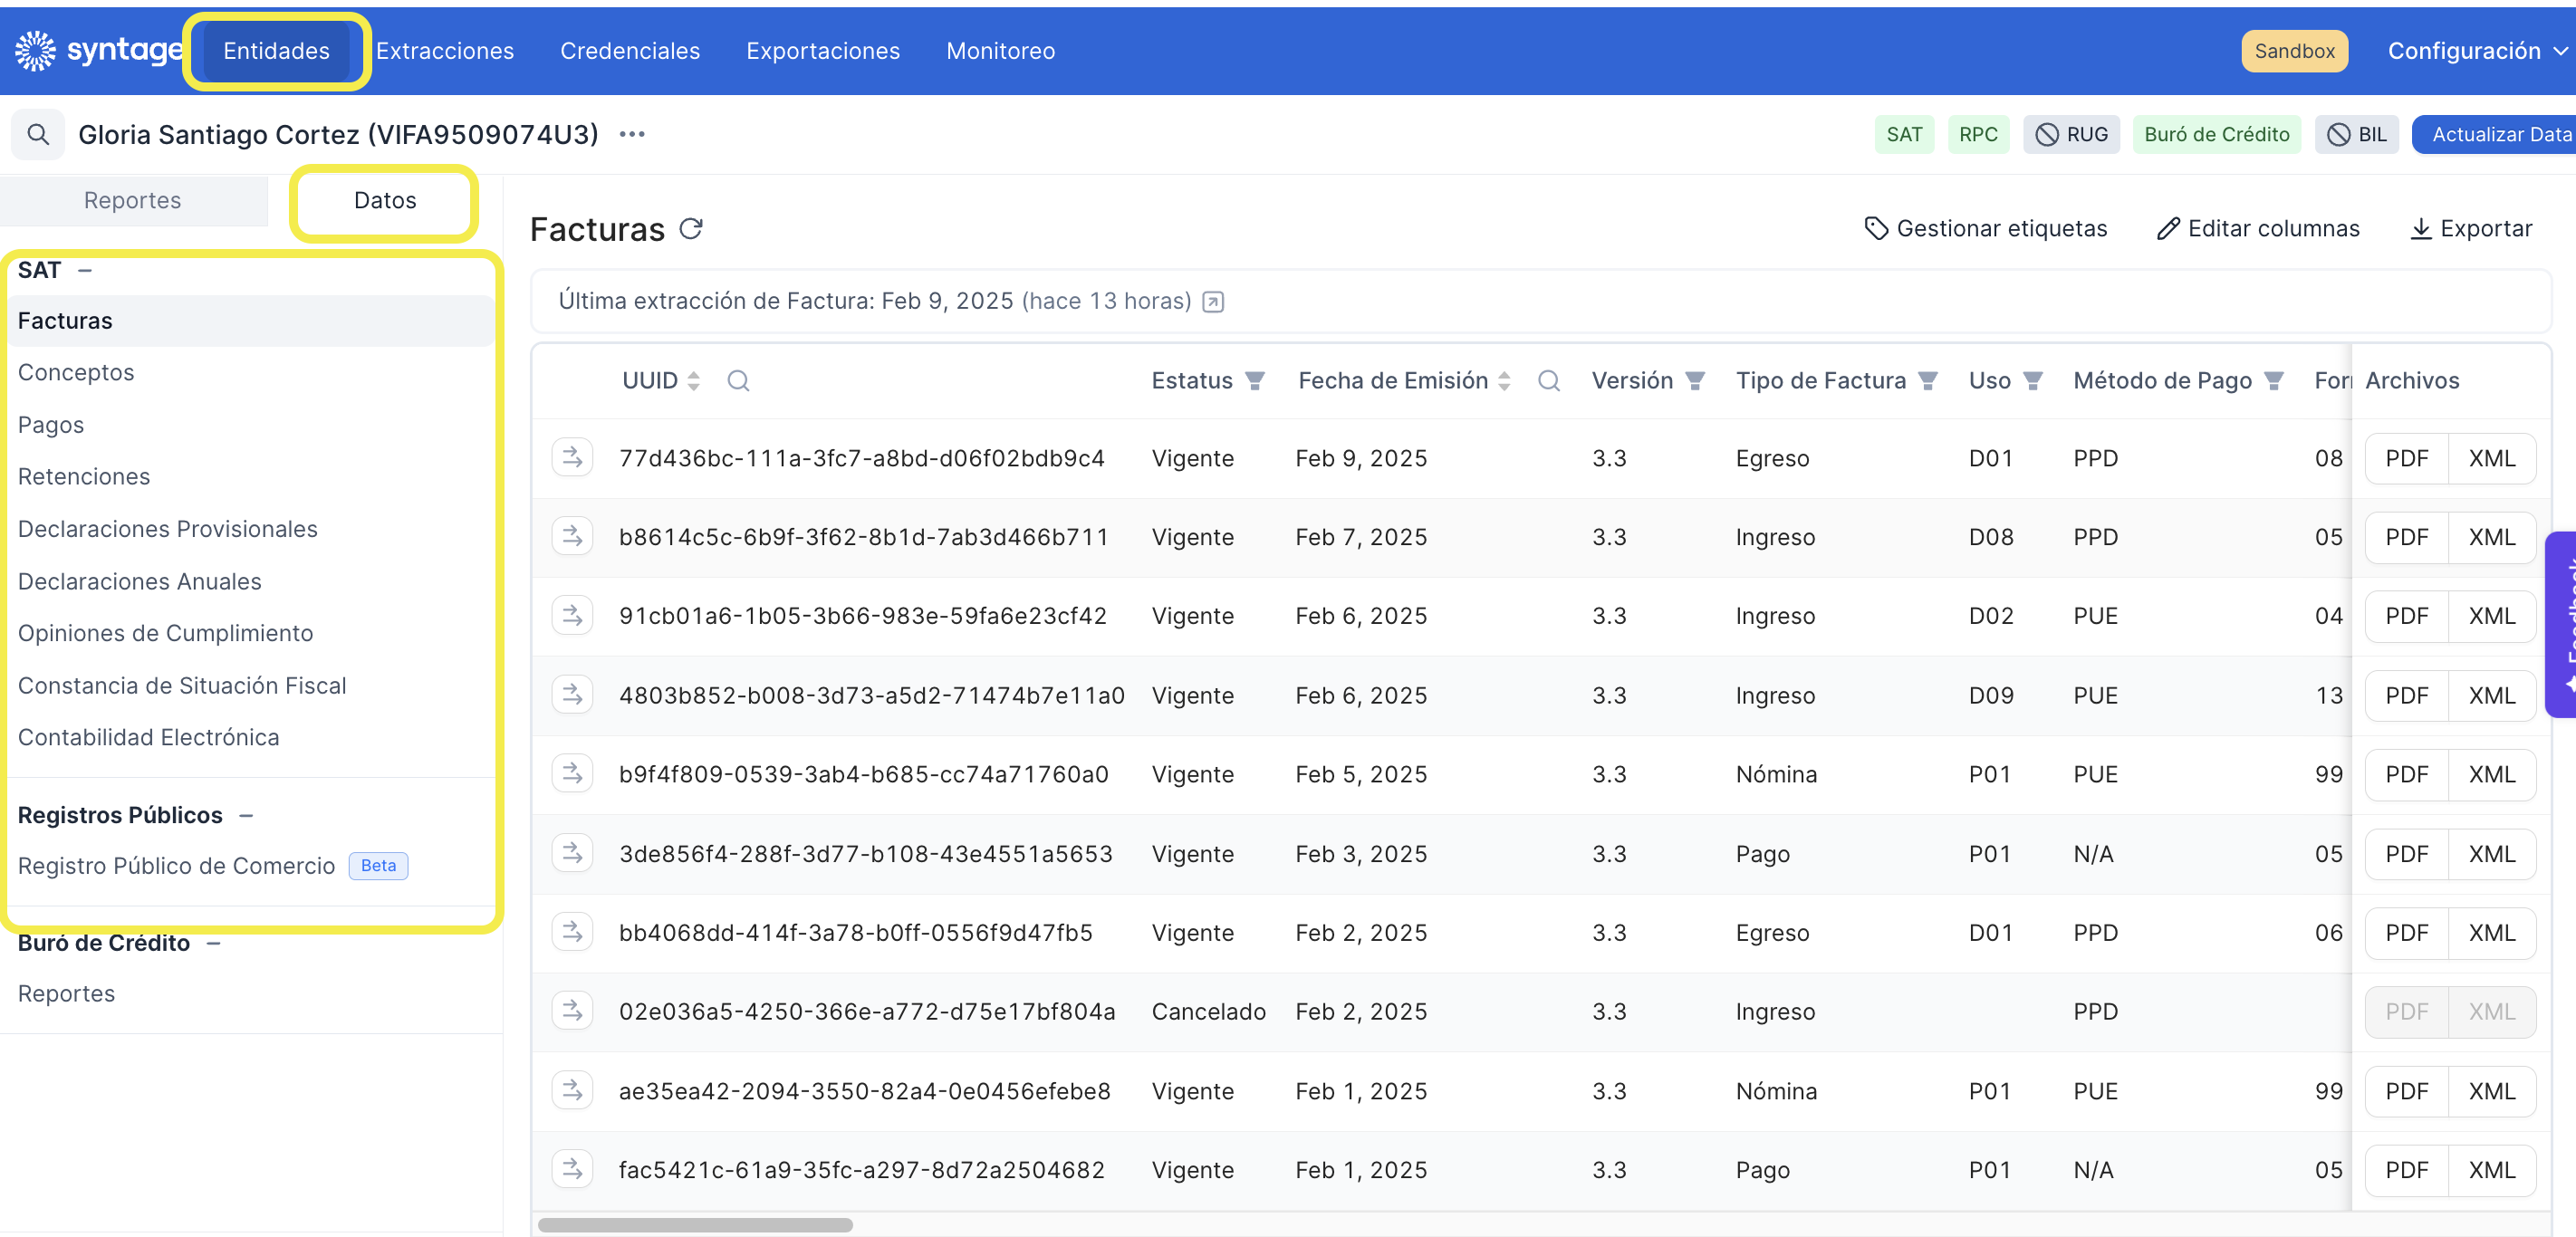Open row arrow icon for invoice 3de856f4
Viewport: 2576px width, 1237px height.
pos(572,853)
